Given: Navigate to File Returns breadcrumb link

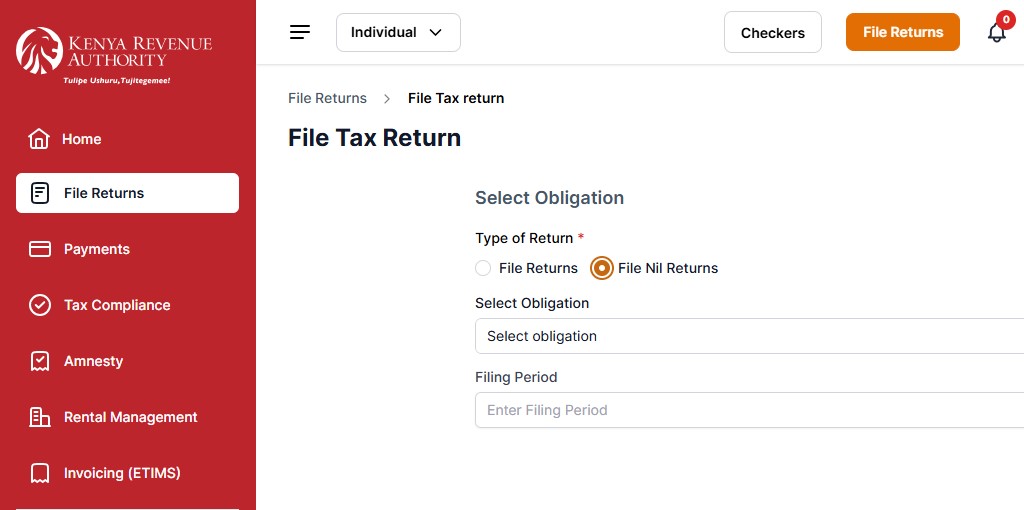Looking at the screenshot, I should (x=327, y=98).
